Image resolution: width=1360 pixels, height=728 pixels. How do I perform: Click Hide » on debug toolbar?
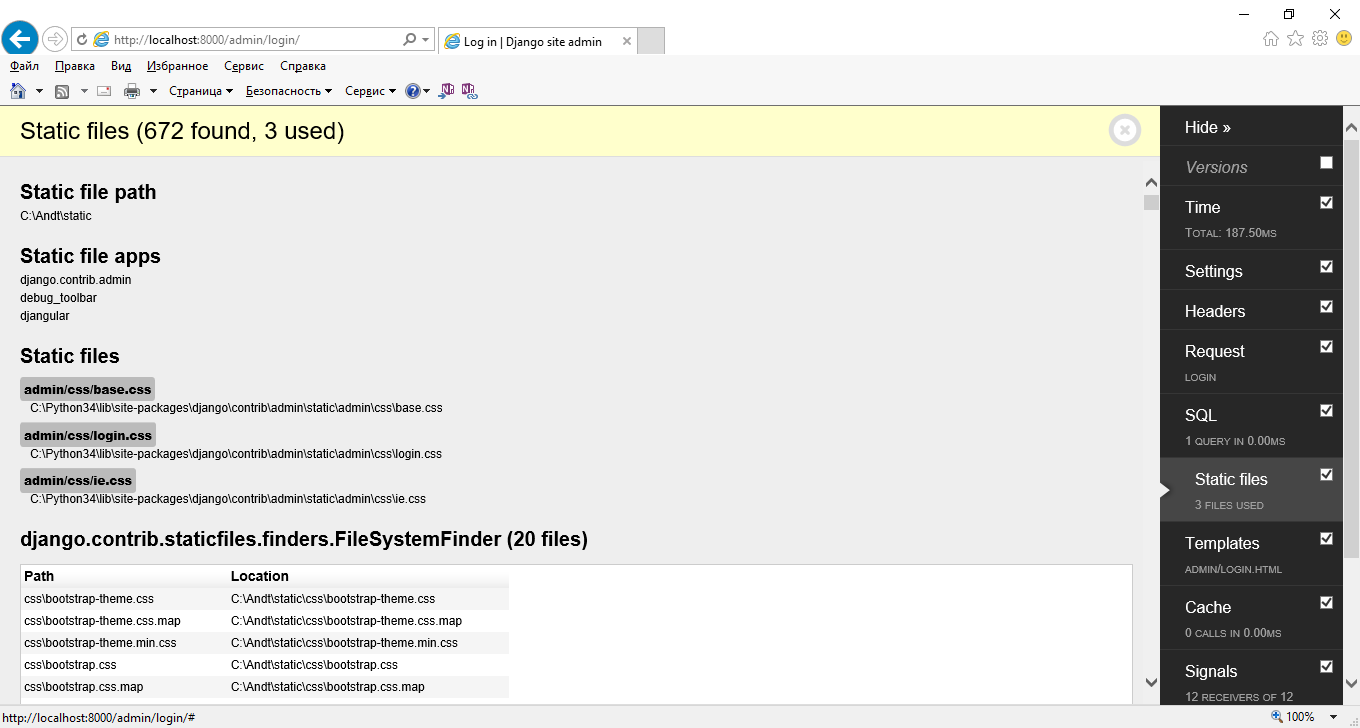[x=1207, y=127]
